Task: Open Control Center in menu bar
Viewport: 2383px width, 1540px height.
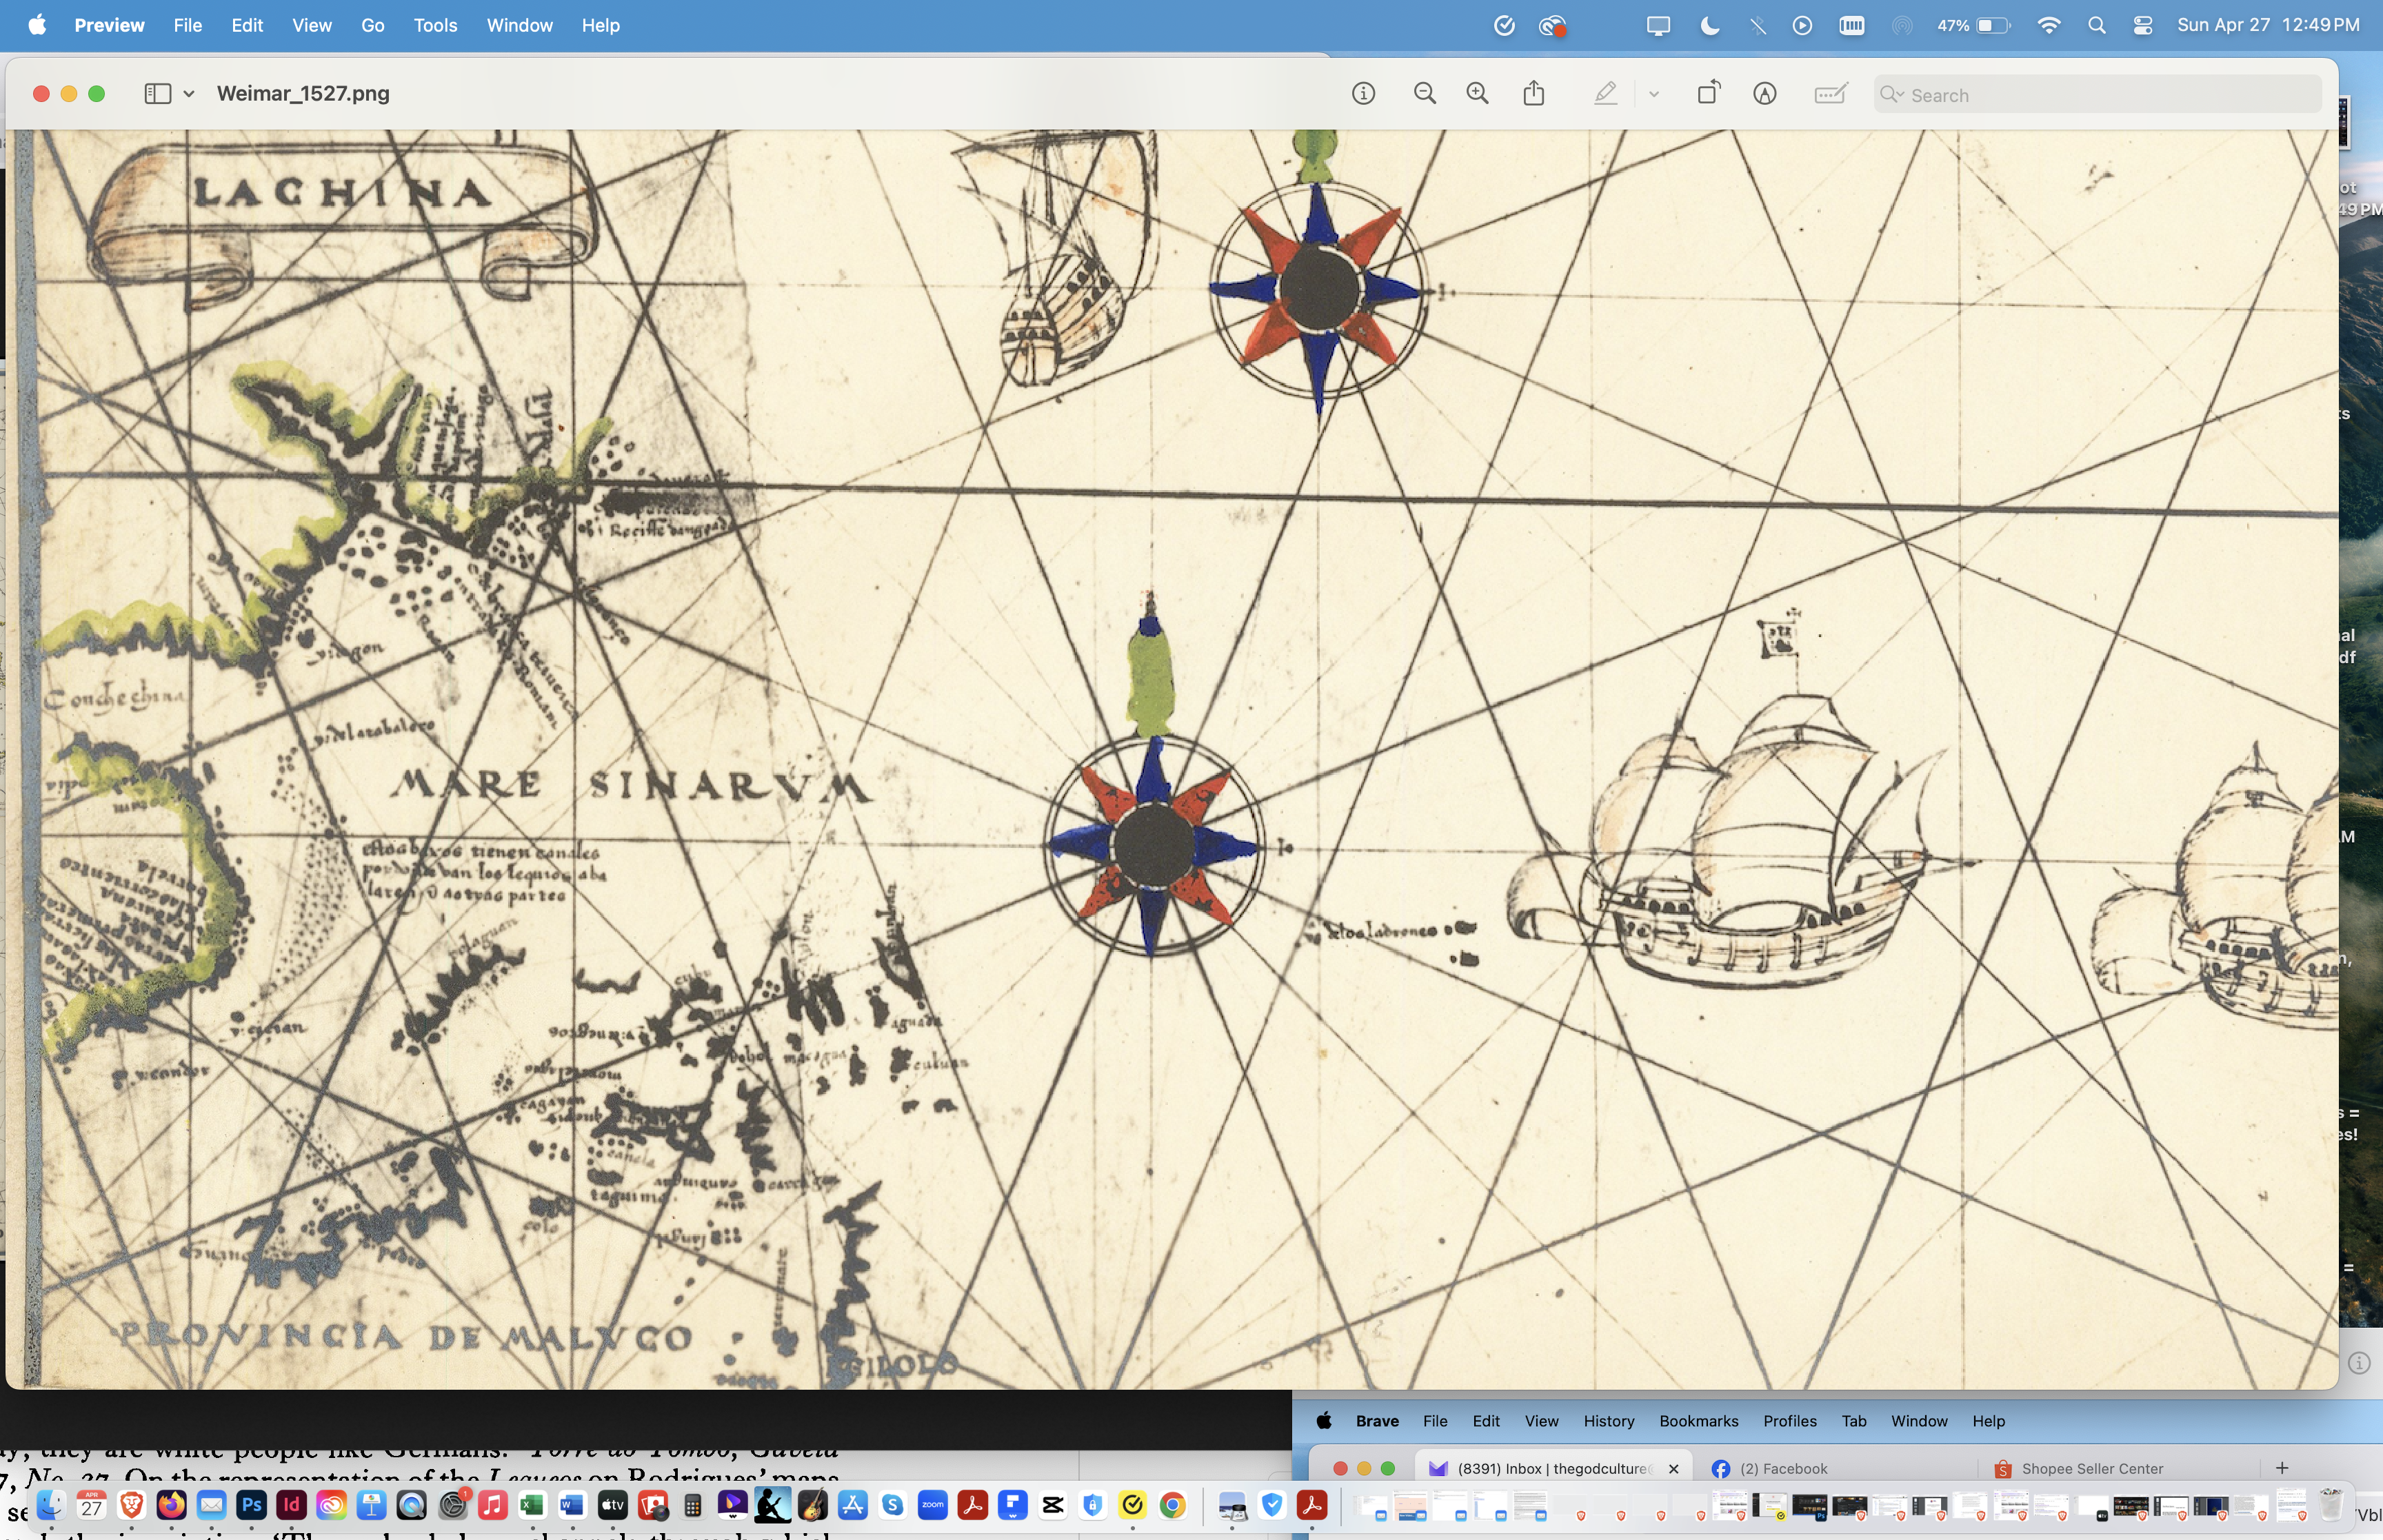Action: 2143,25
